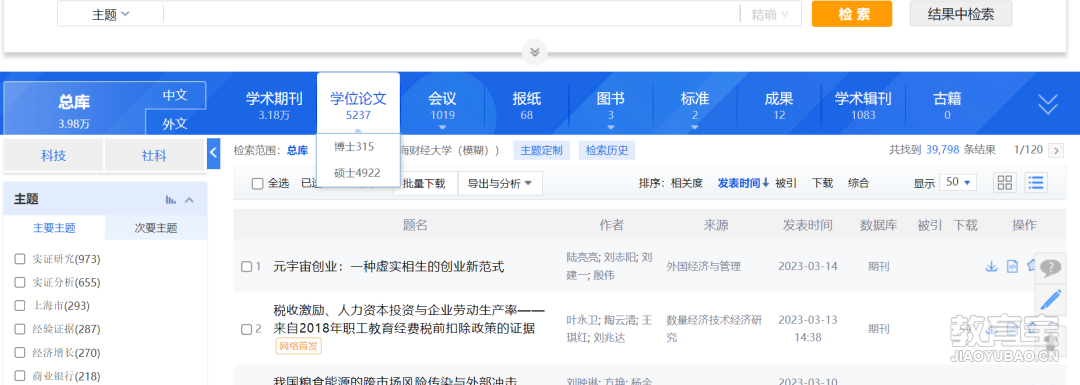Click the 结果中检索 button

[x=961, y=13]
